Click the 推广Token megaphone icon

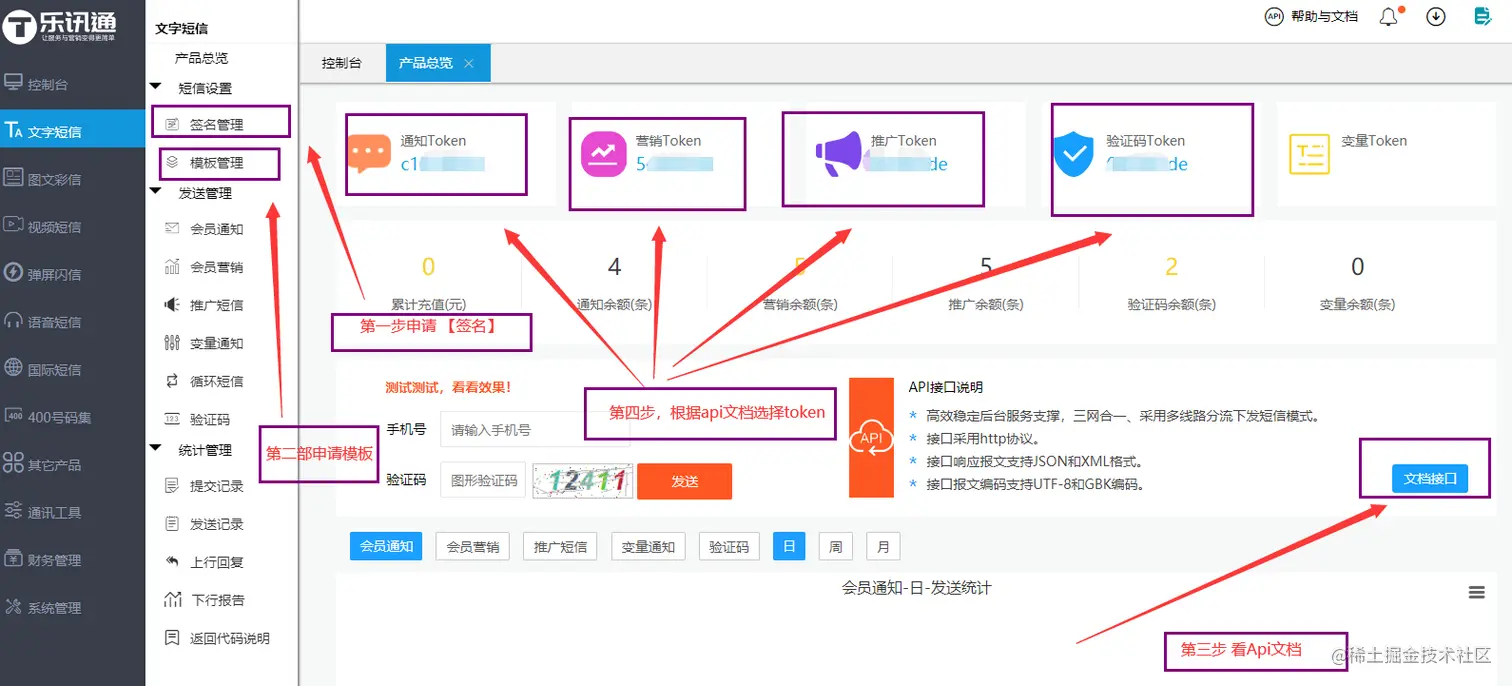point(838,154)
